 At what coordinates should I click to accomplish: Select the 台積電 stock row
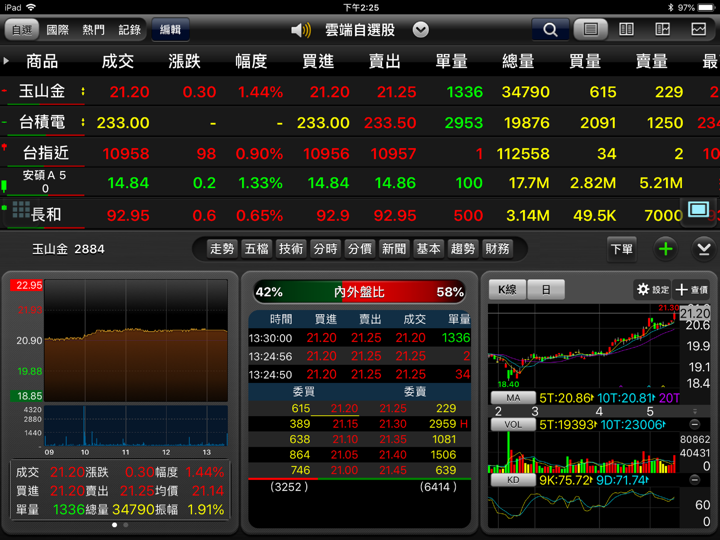(42, 123)
